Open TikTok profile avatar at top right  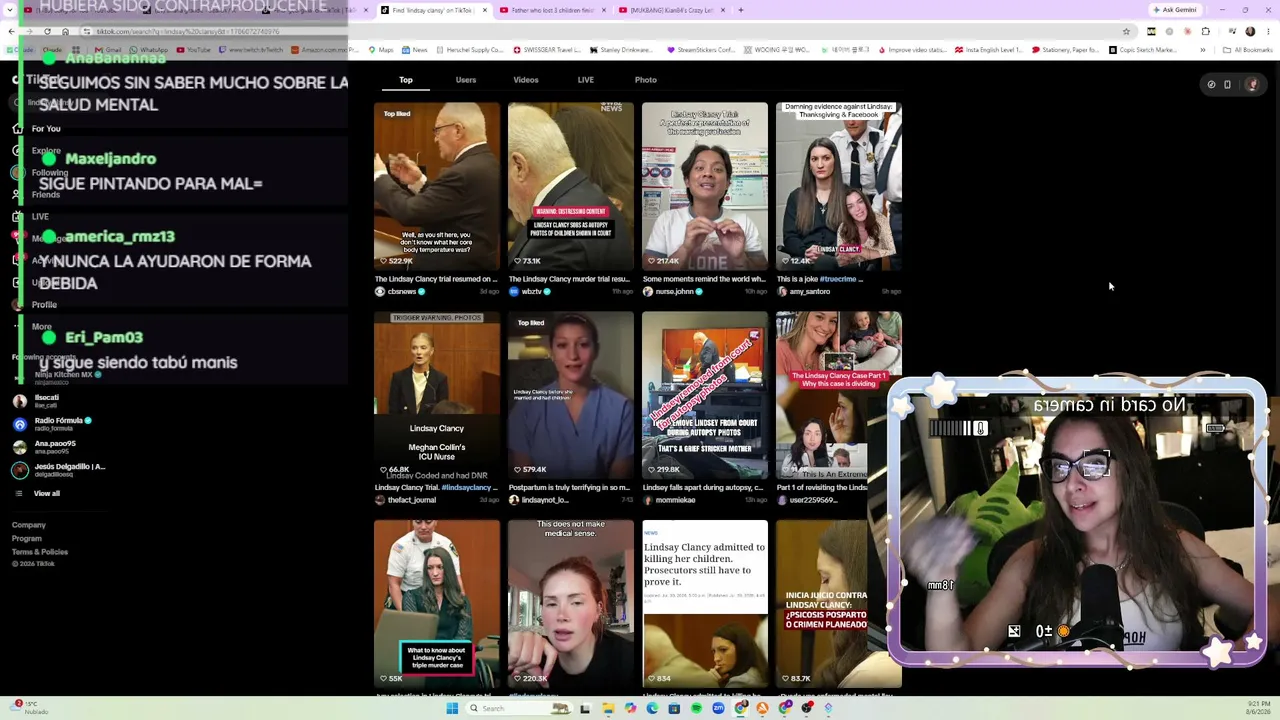point(1252,84)
